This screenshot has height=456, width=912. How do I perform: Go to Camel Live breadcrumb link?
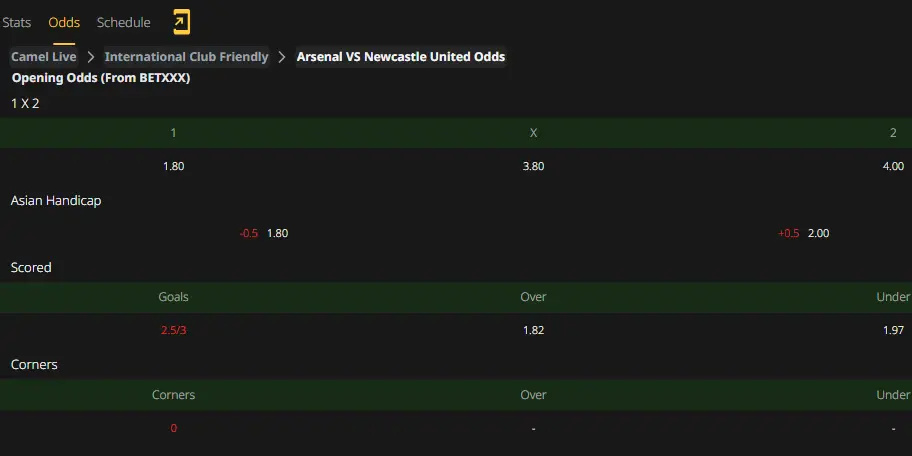coord(44,57)
